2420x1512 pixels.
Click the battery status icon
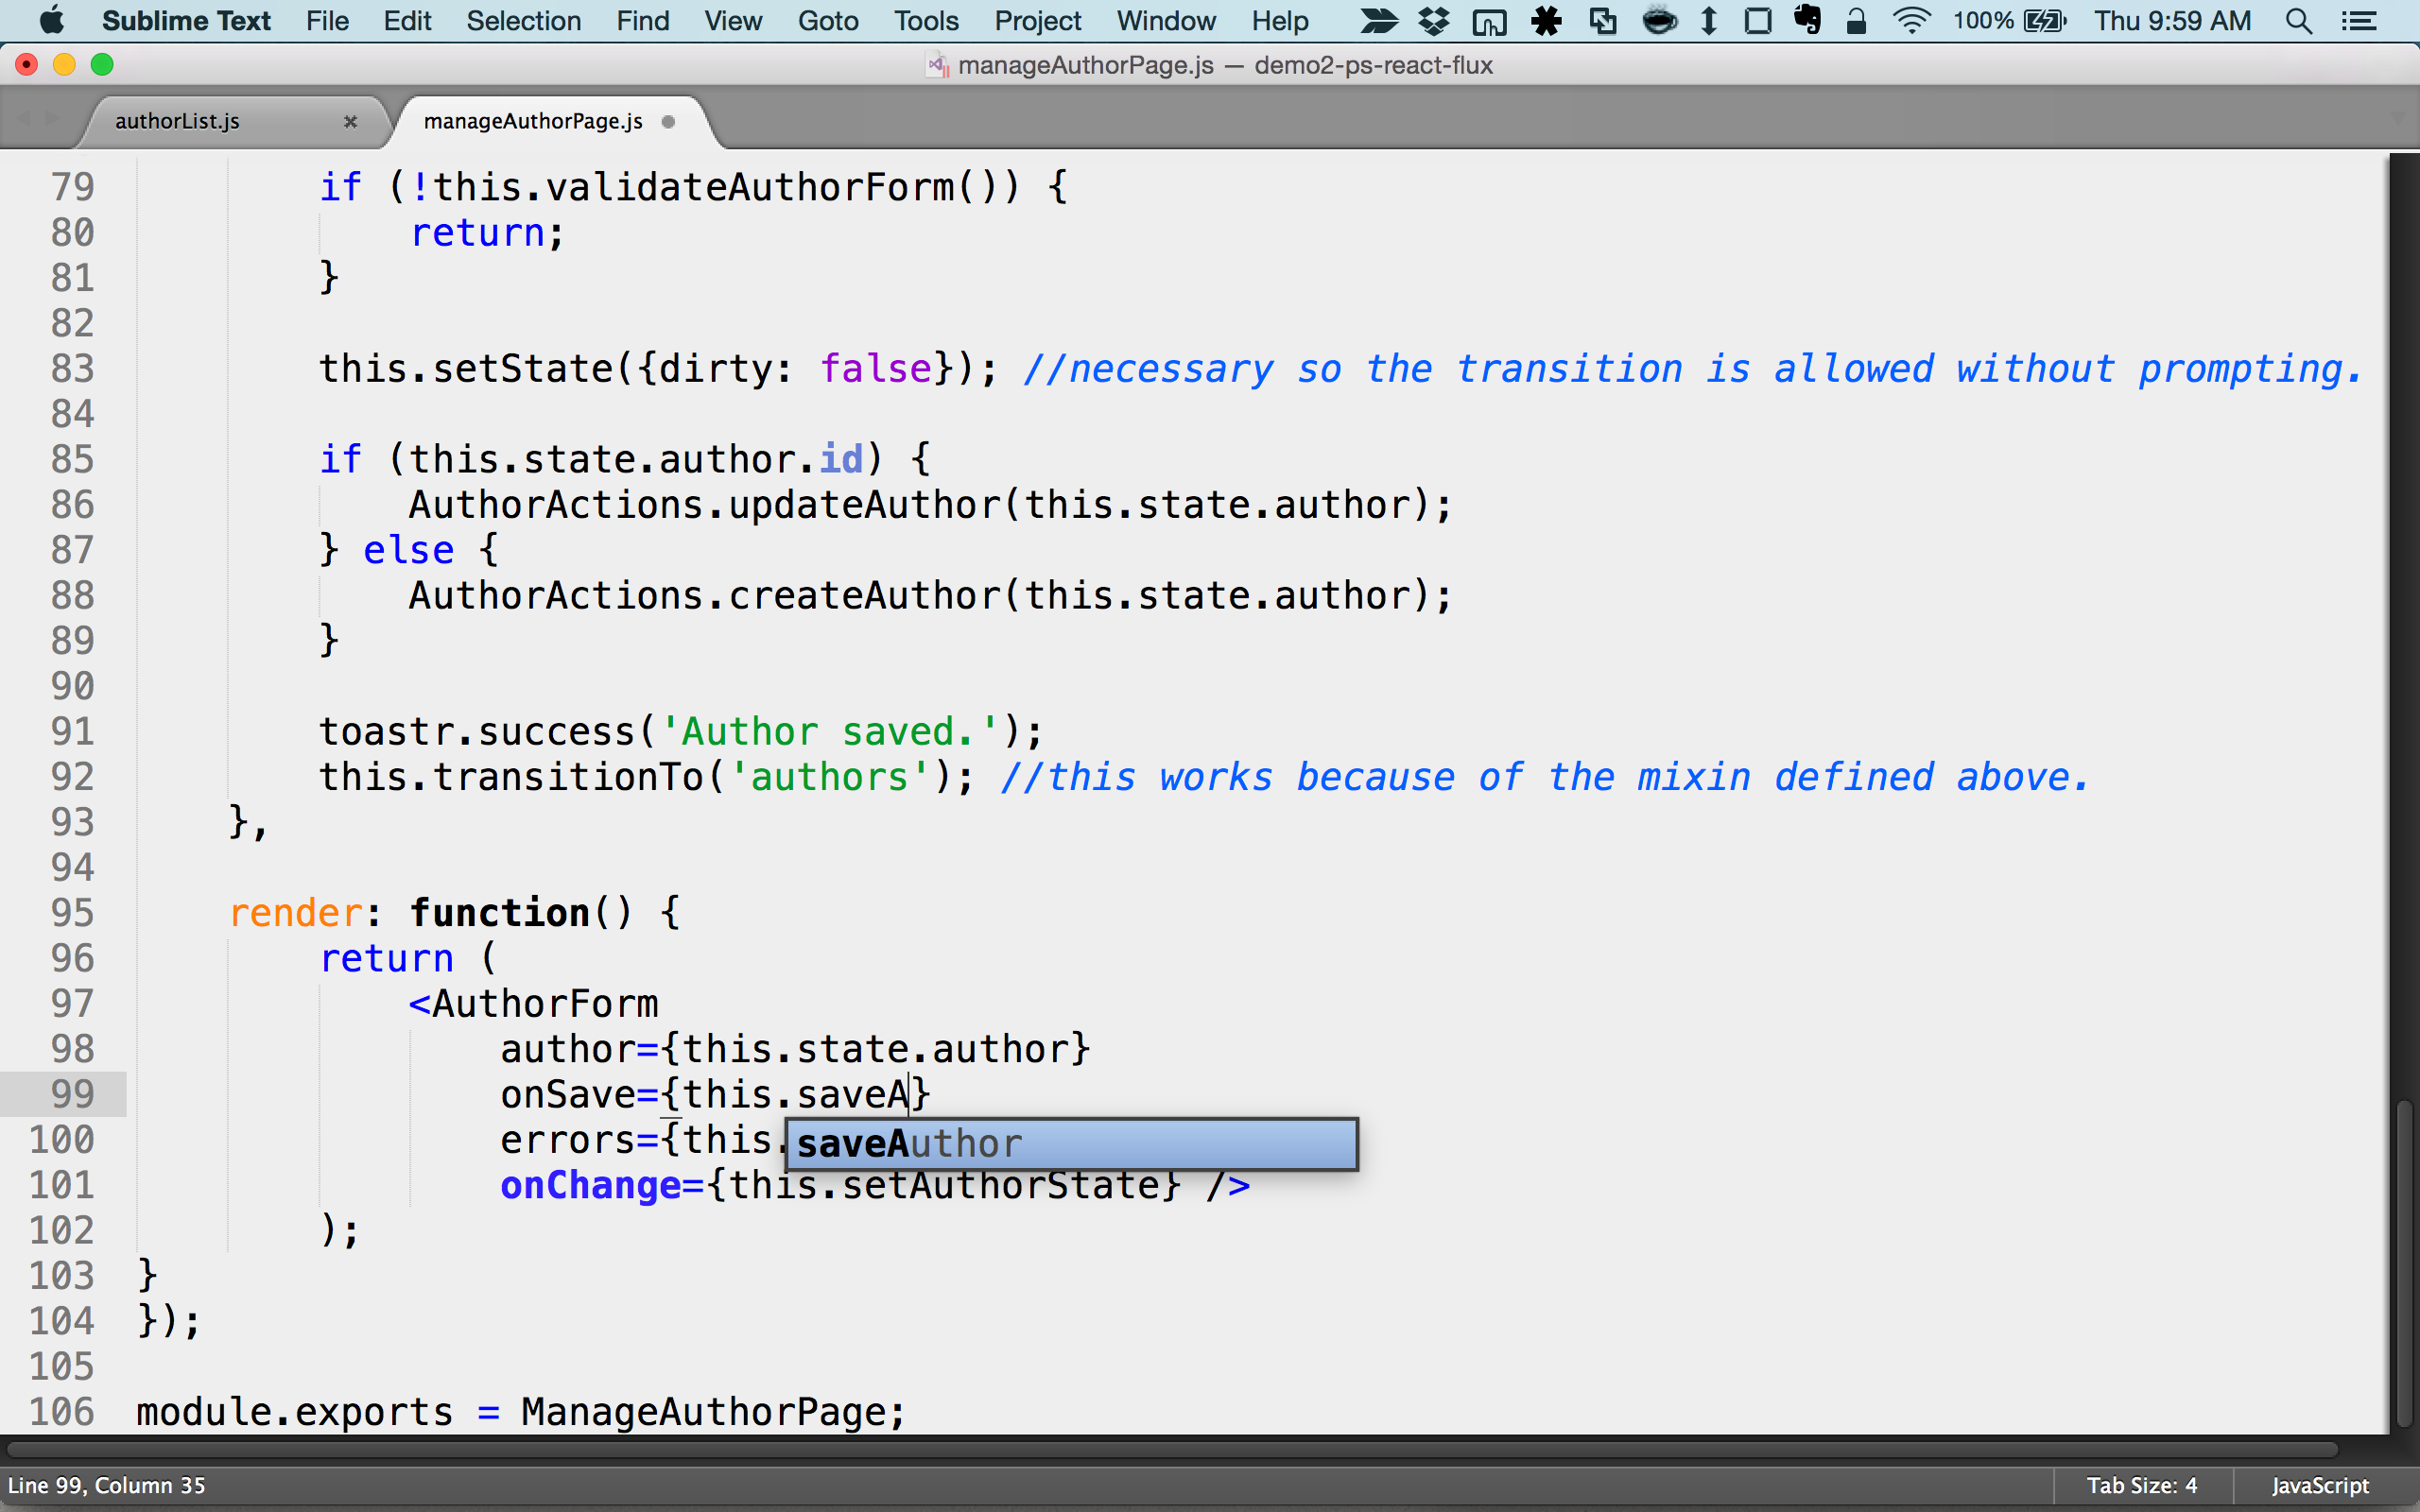tap(2044, 21)
